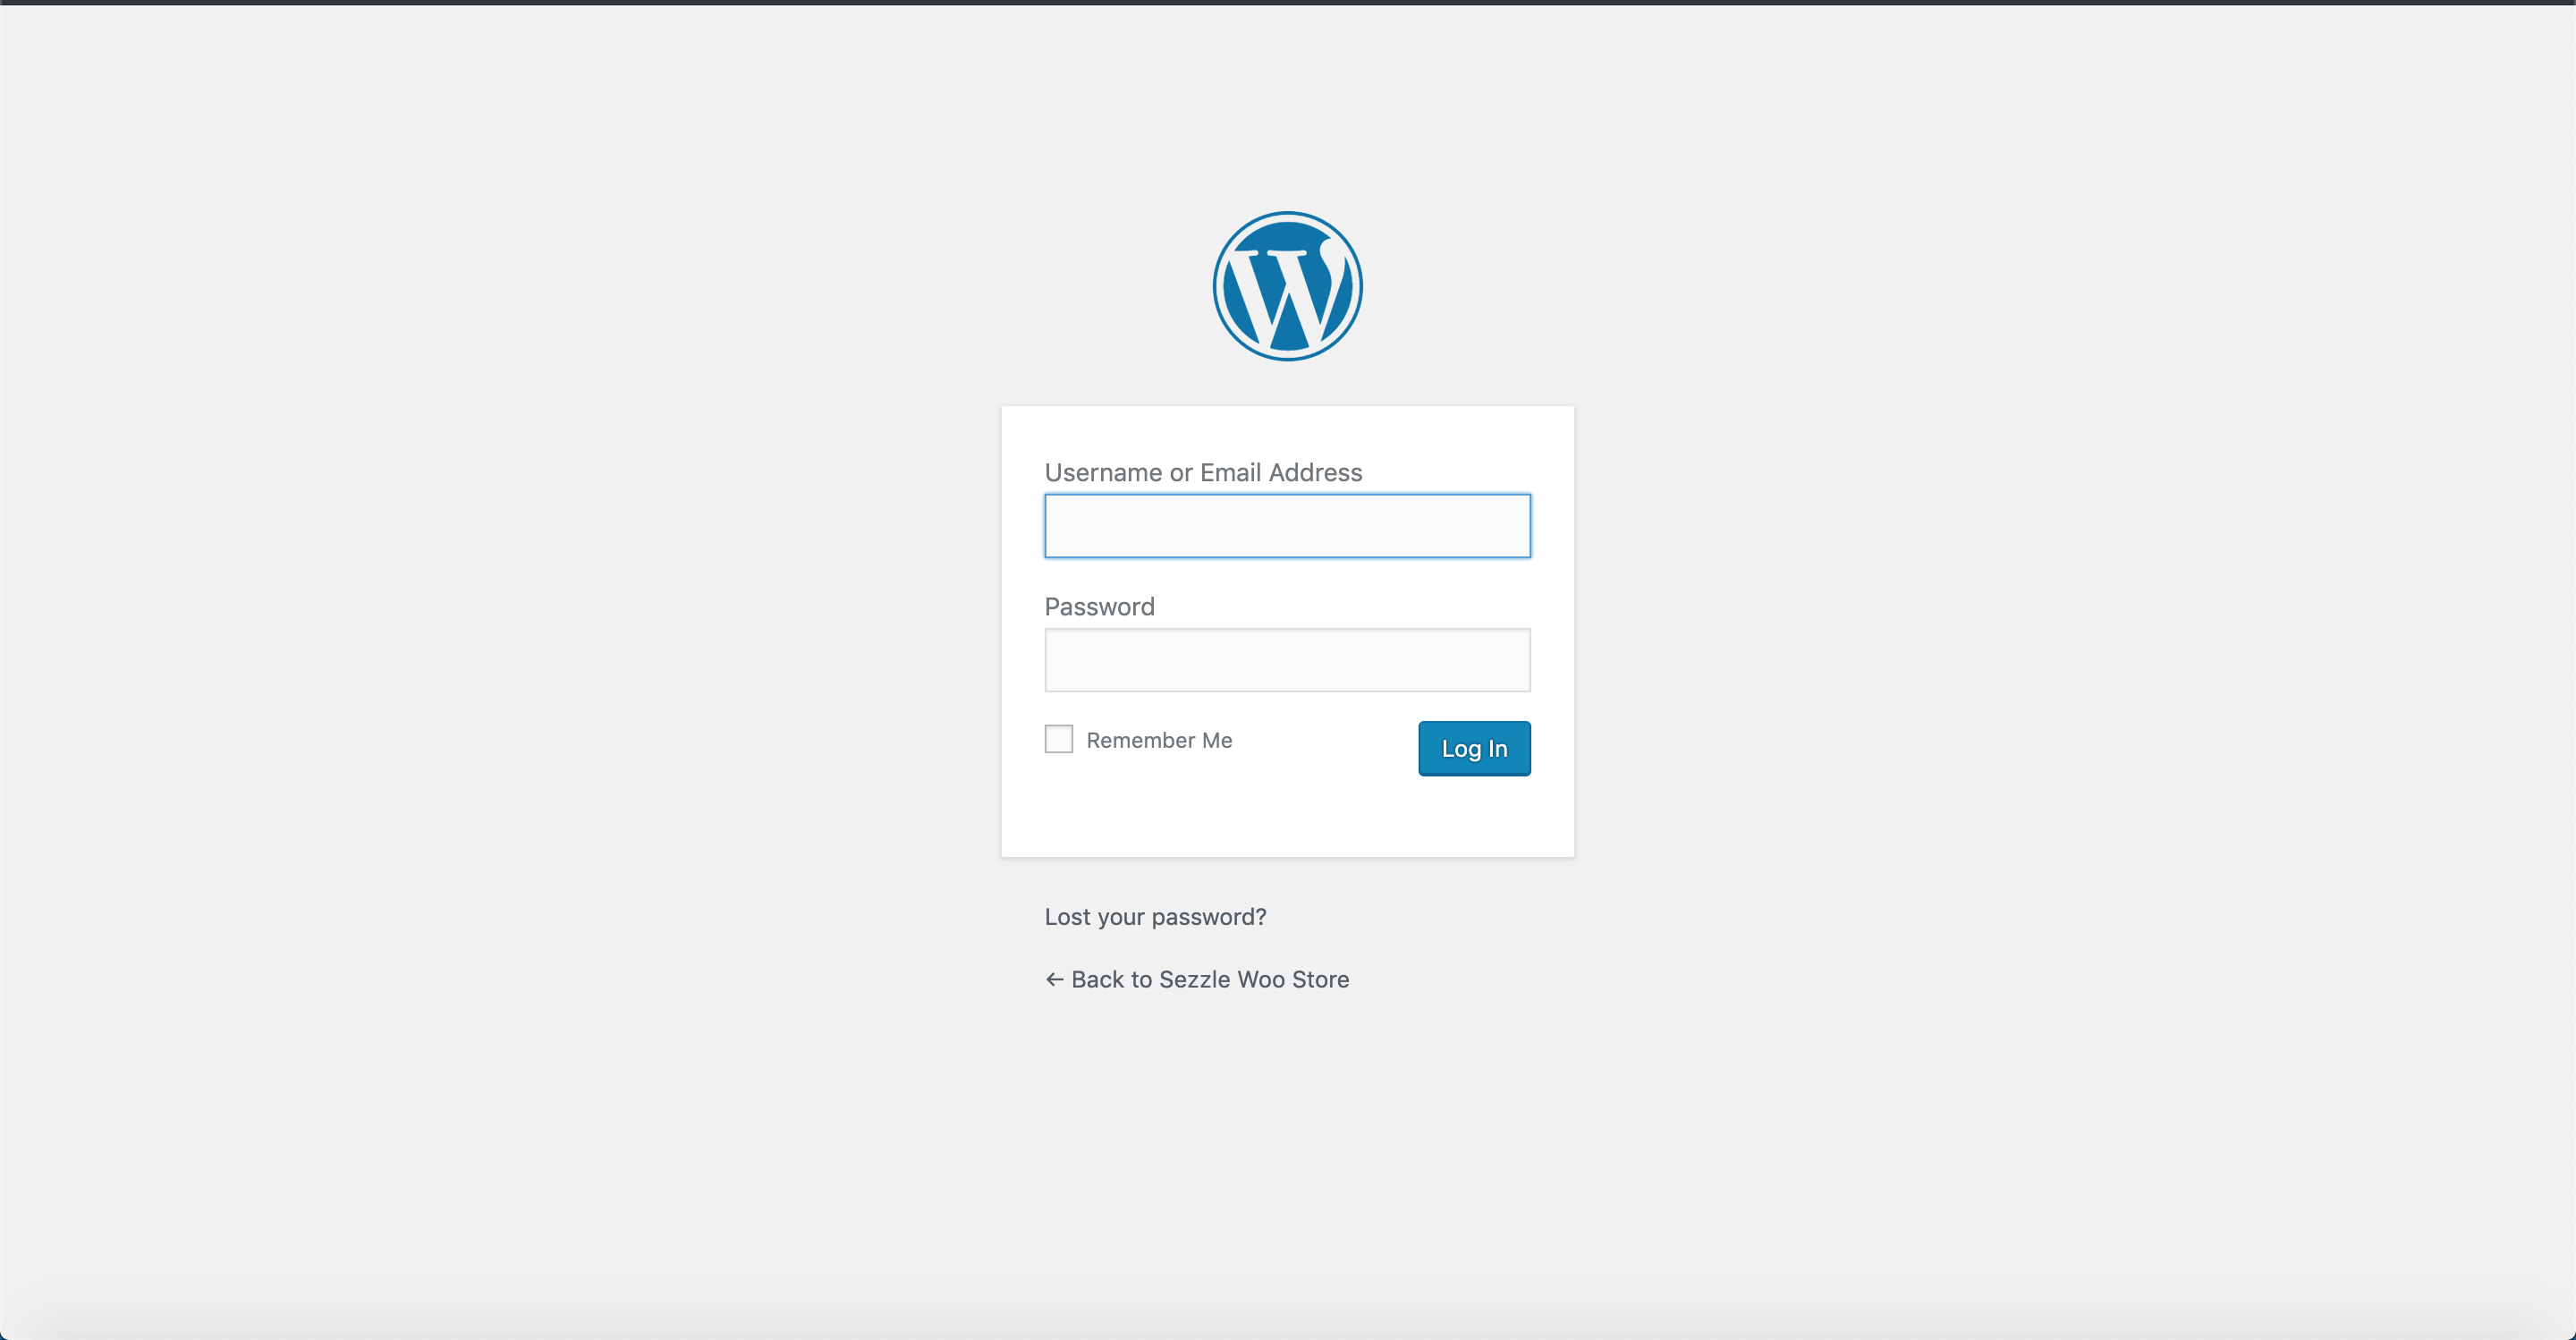This screenshot has height=1340, width=2576.
Task: Click the WordPress.org logo link above form
Action: pos(1287,286)
